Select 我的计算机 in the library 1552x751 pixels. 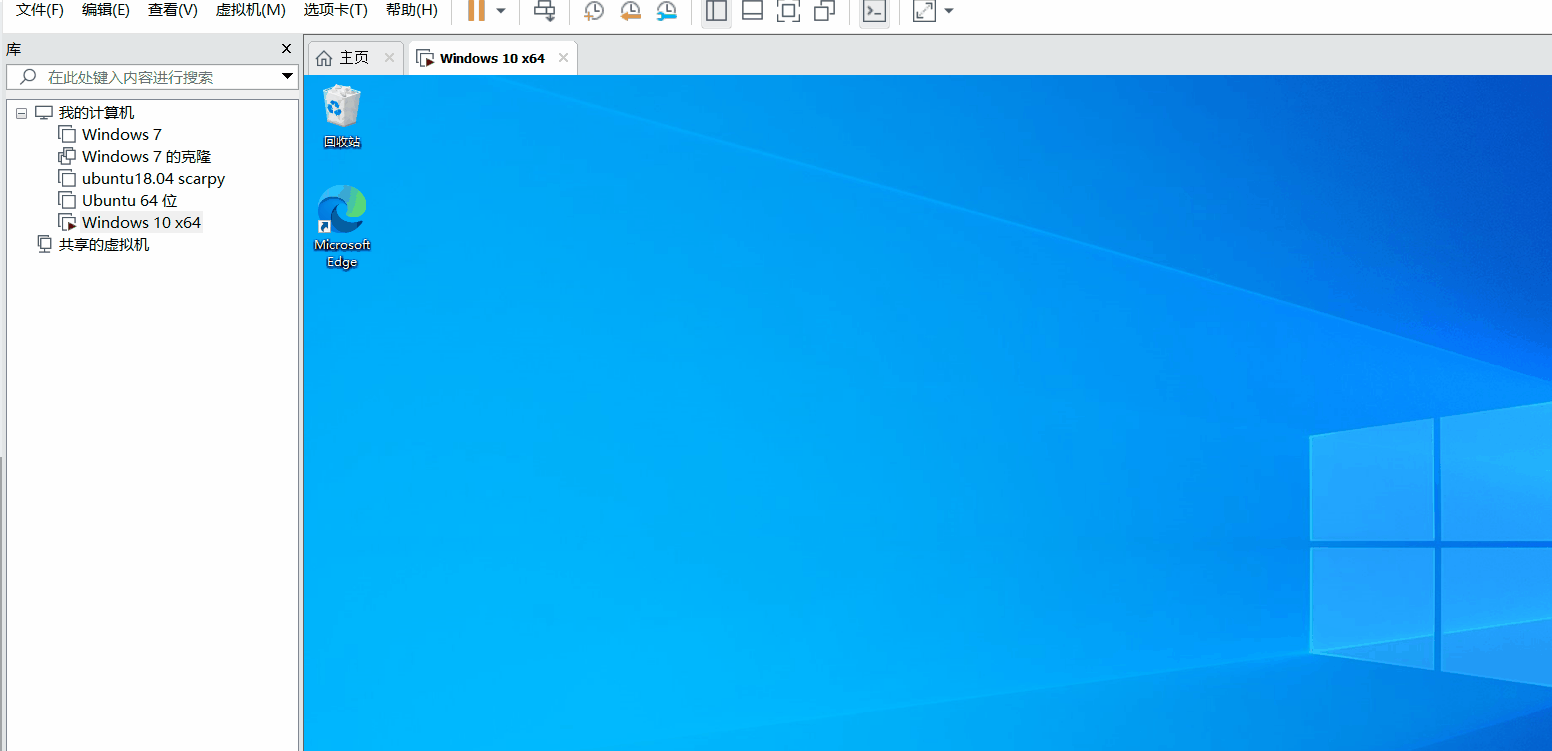click(x=96, y=113)
